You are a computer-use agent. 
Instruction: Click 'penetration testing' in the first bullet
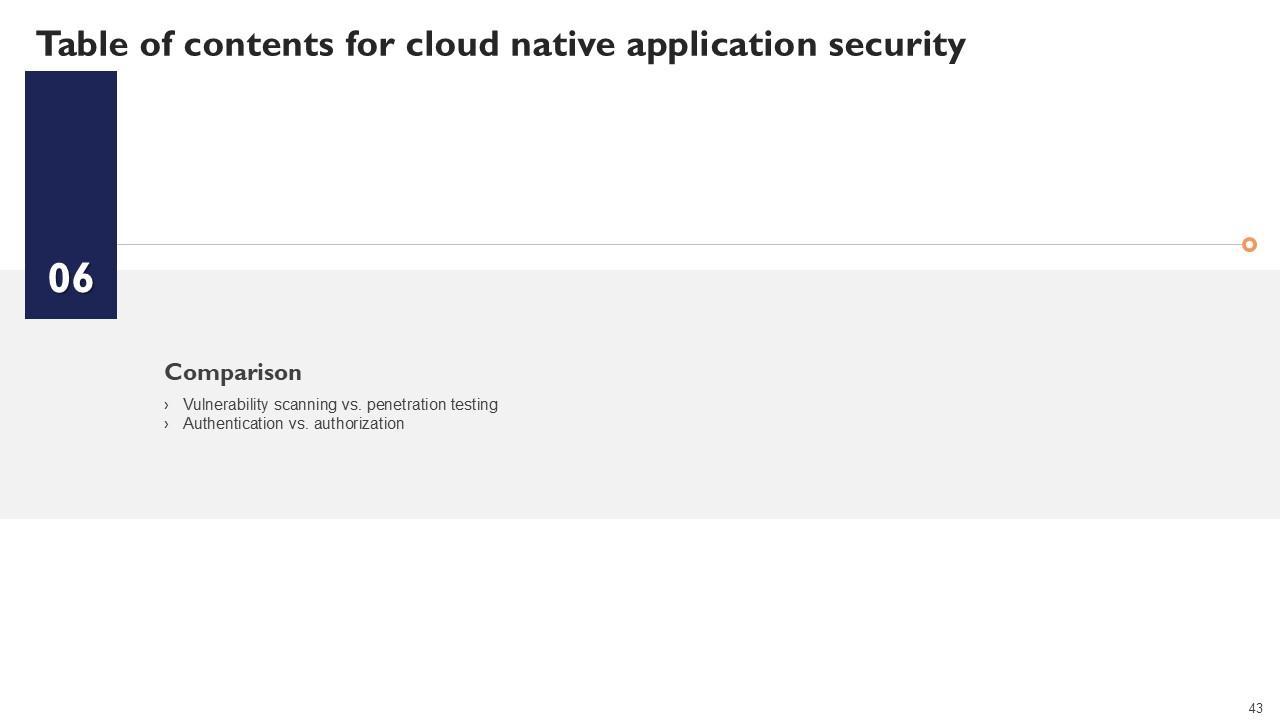[432, 405]
